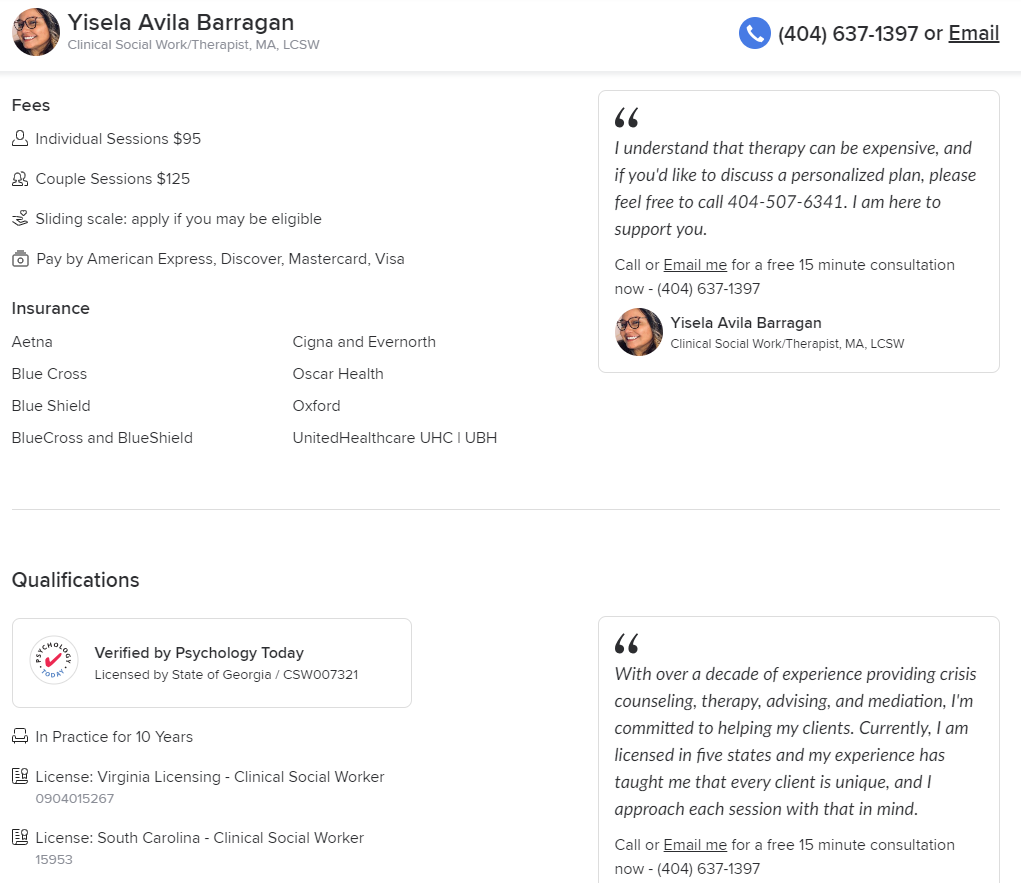
Task: Select the Yisela Avila Barragan header name
Action: click(181, 22)
